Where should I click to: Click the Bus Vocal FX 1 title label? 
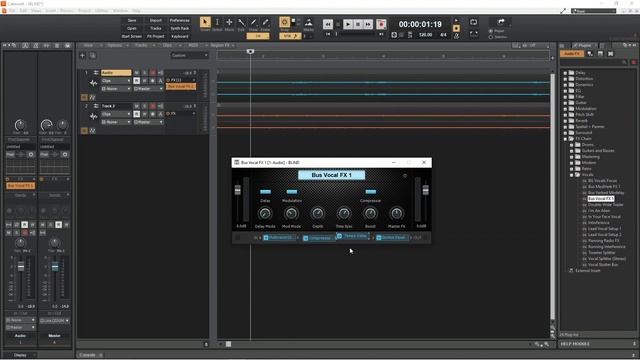331,175
